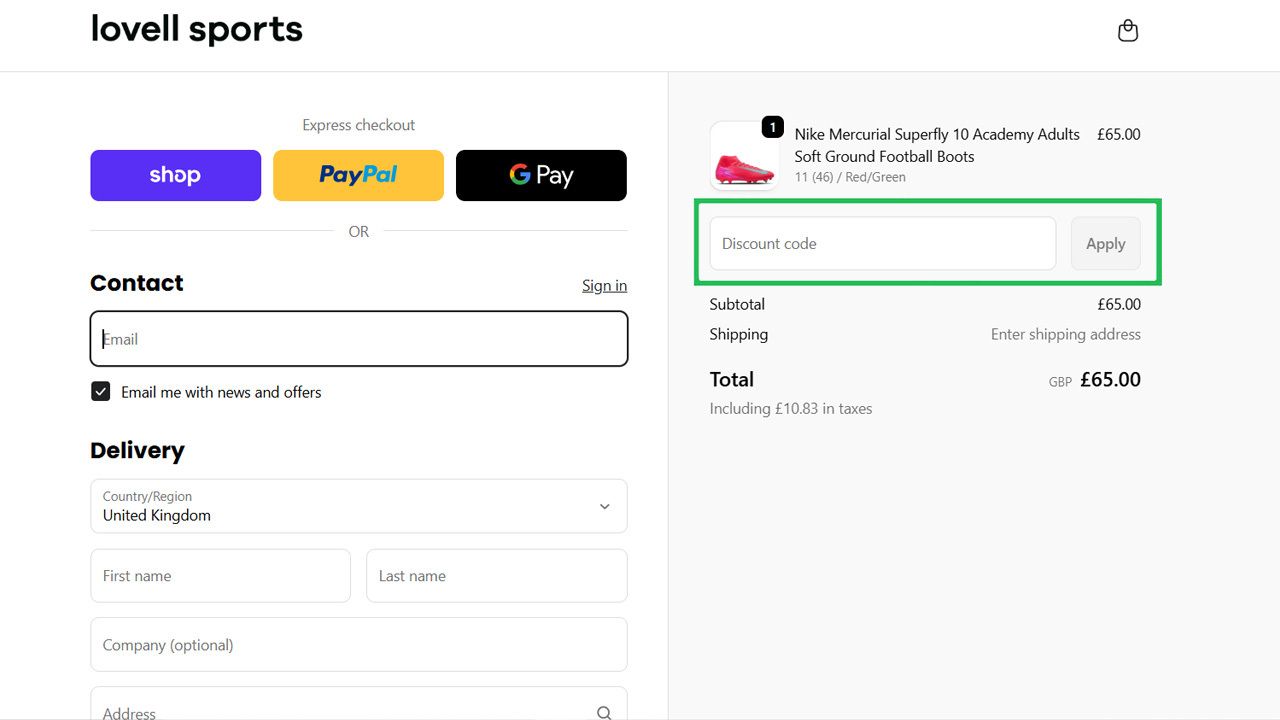Viewport: 1280px width, 720px height.
Task: Click the Google G logo inside the Pay button
Action: 519,174
